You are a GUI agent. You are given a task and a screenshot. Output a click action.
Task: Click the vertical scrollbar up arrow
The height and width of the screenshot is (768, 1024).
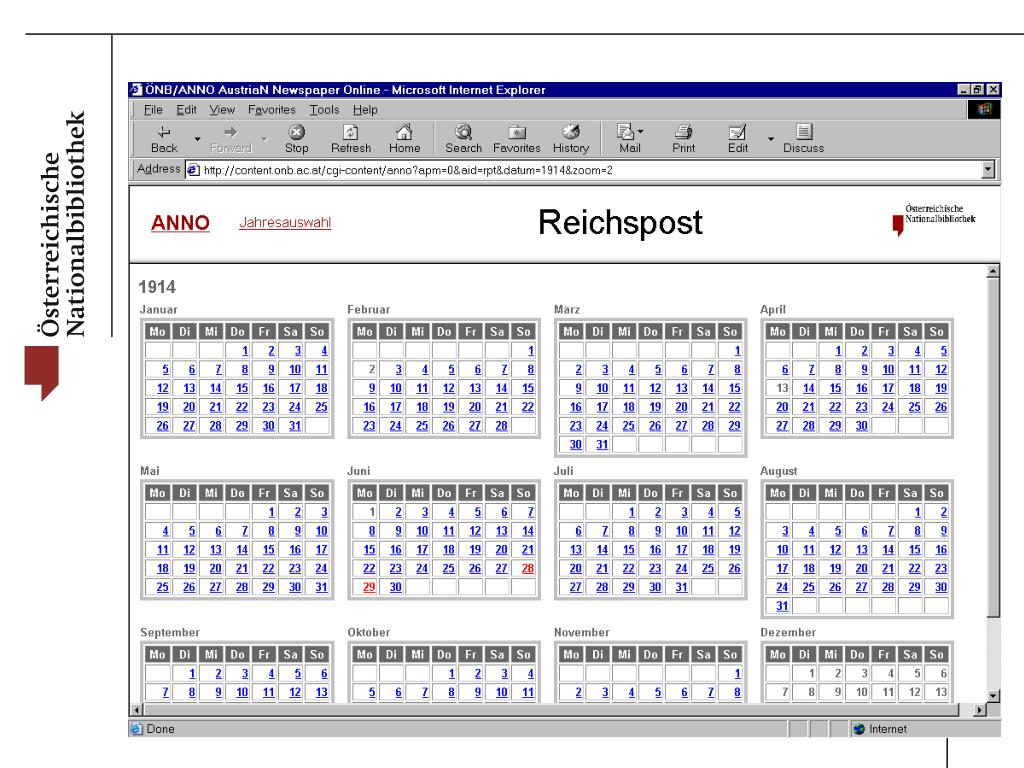(993, 271)
